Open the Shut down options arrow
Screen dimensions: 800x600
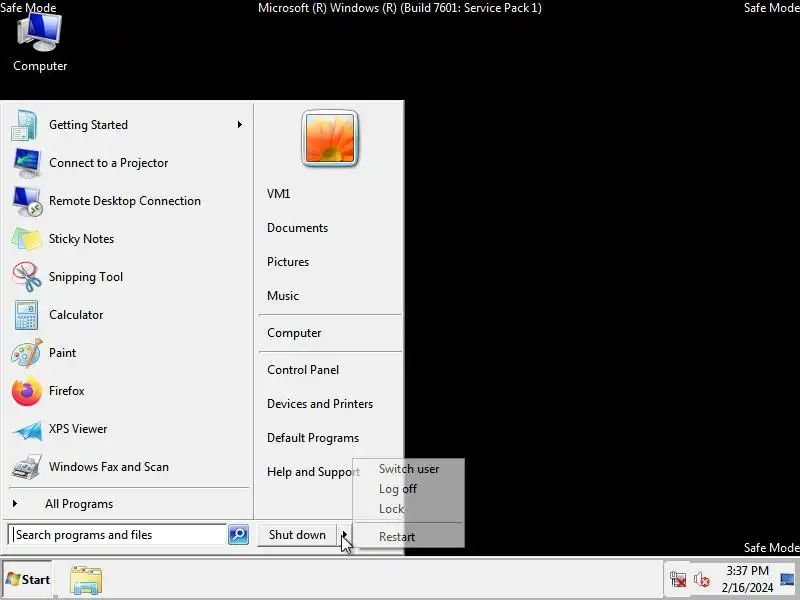(x=344, y=534)
